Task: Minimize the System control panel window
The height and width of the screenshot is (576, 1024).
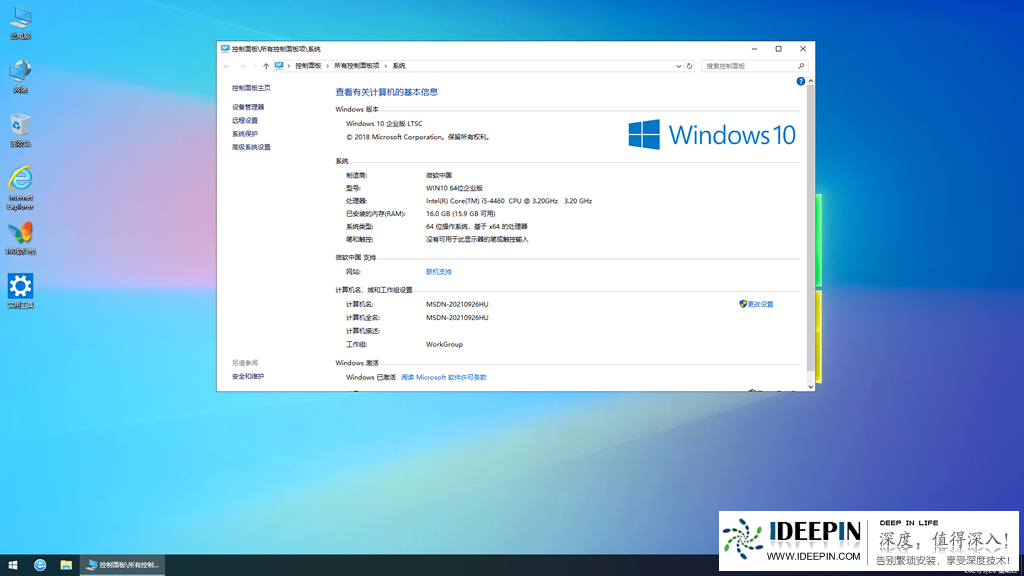Action: [754, 49]
